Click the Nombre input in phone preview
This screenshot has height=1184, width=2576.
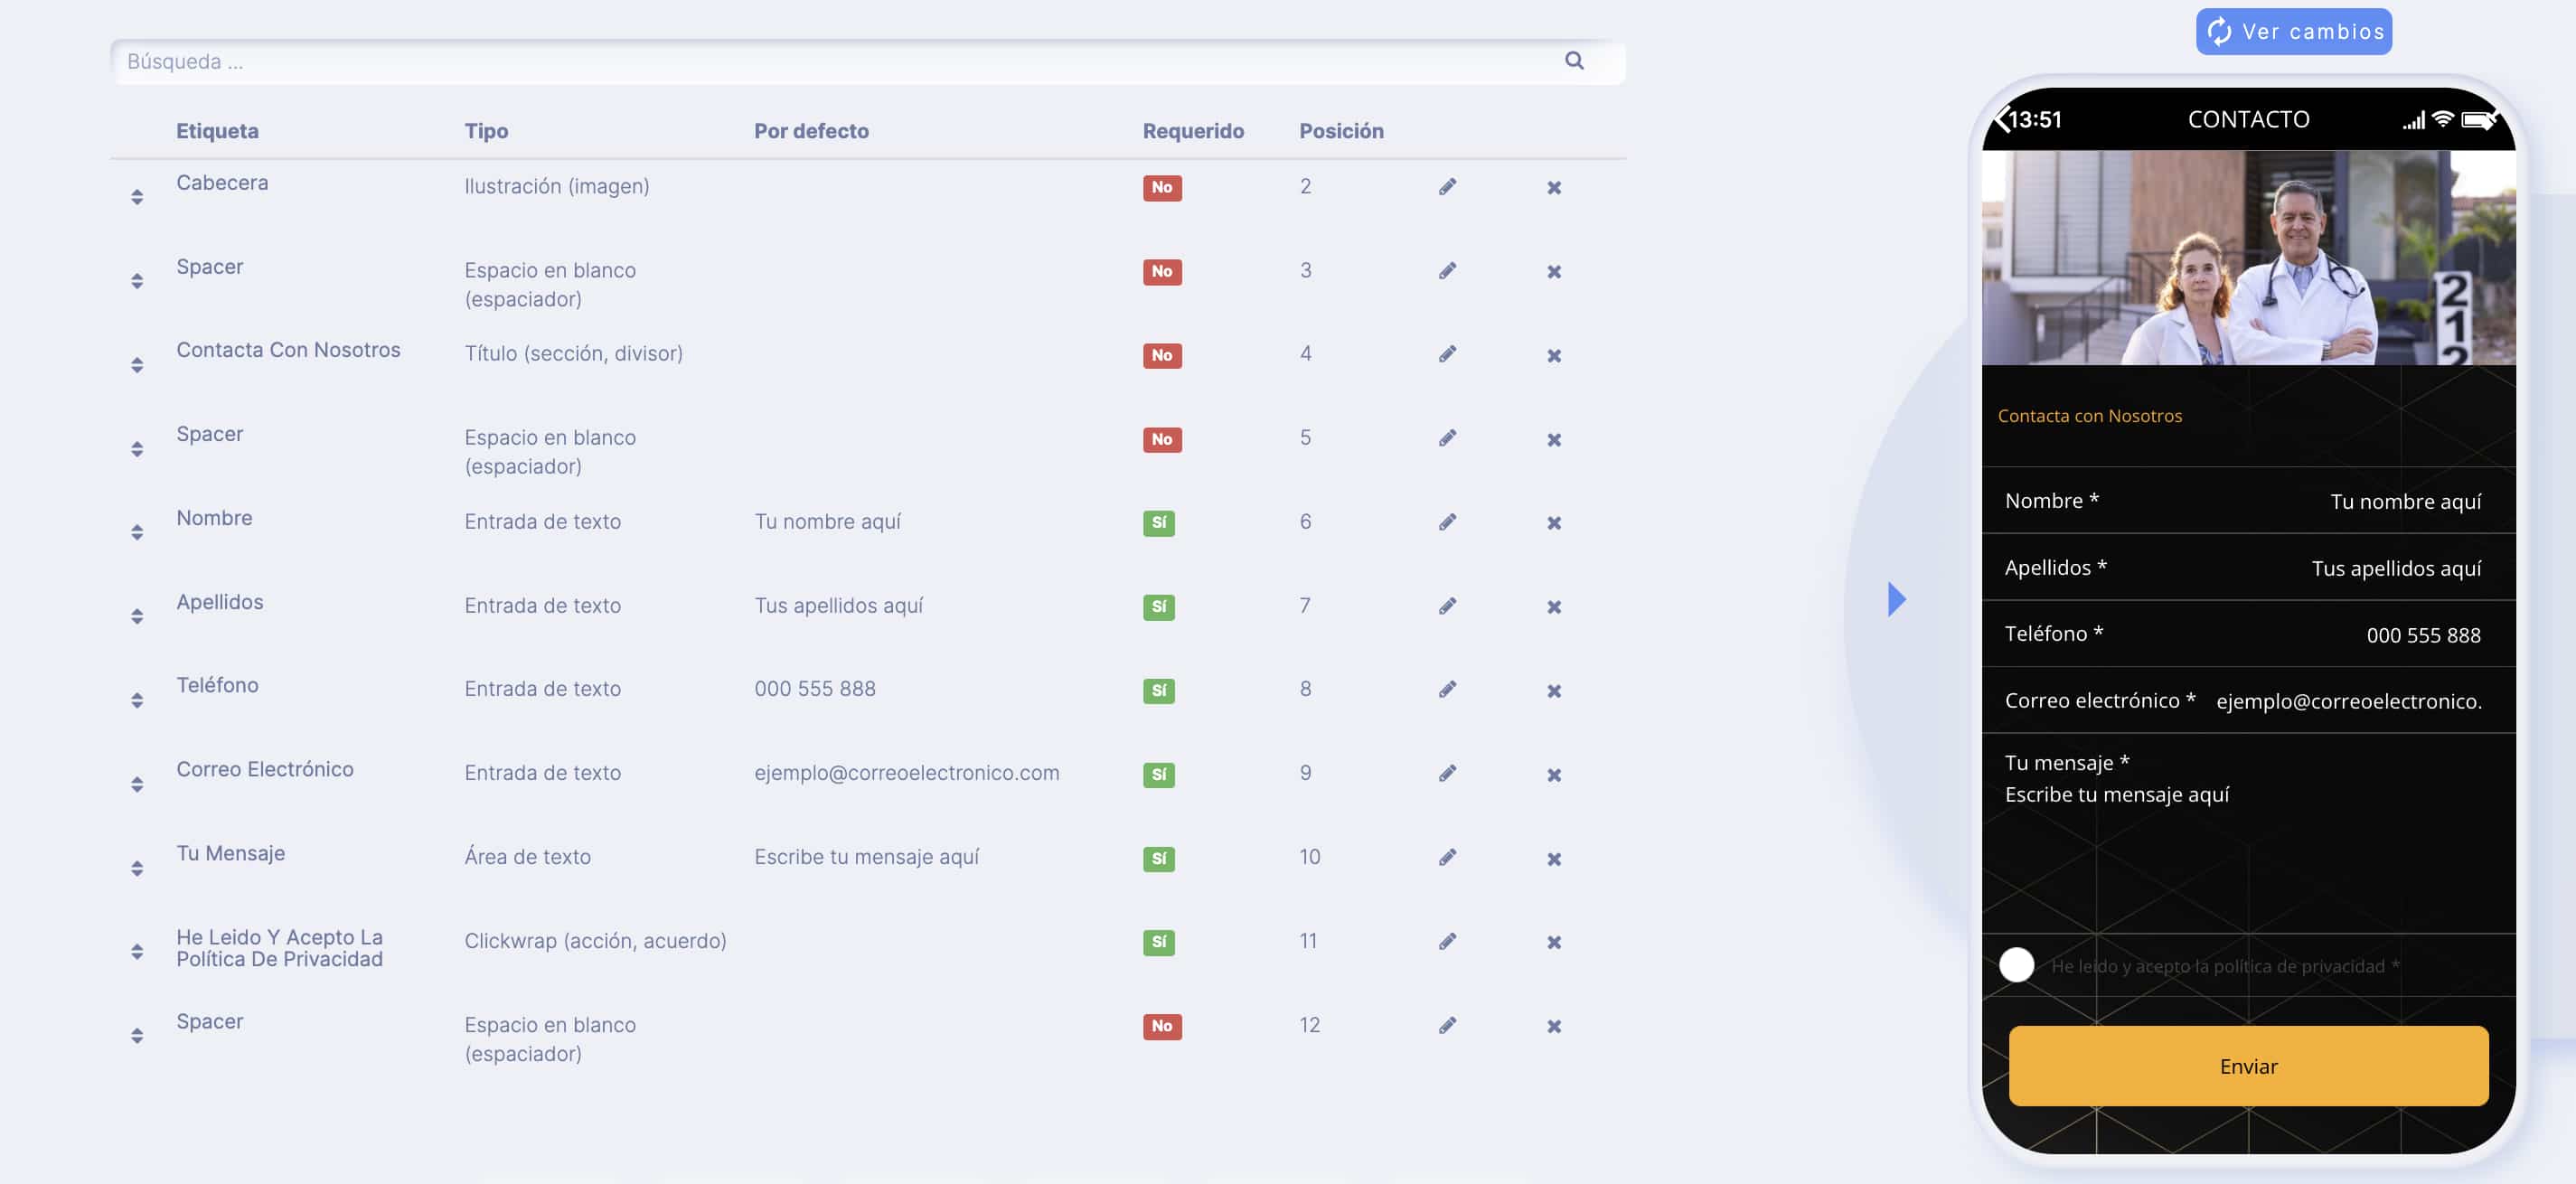click(x=2248, y=500)
